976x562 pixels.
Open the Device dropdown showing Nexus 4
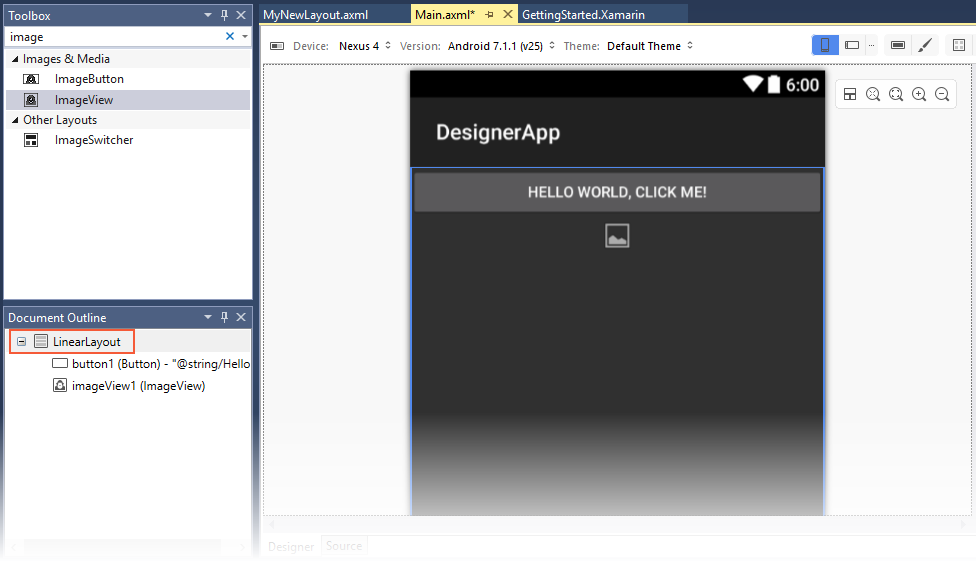pos(365,46)
